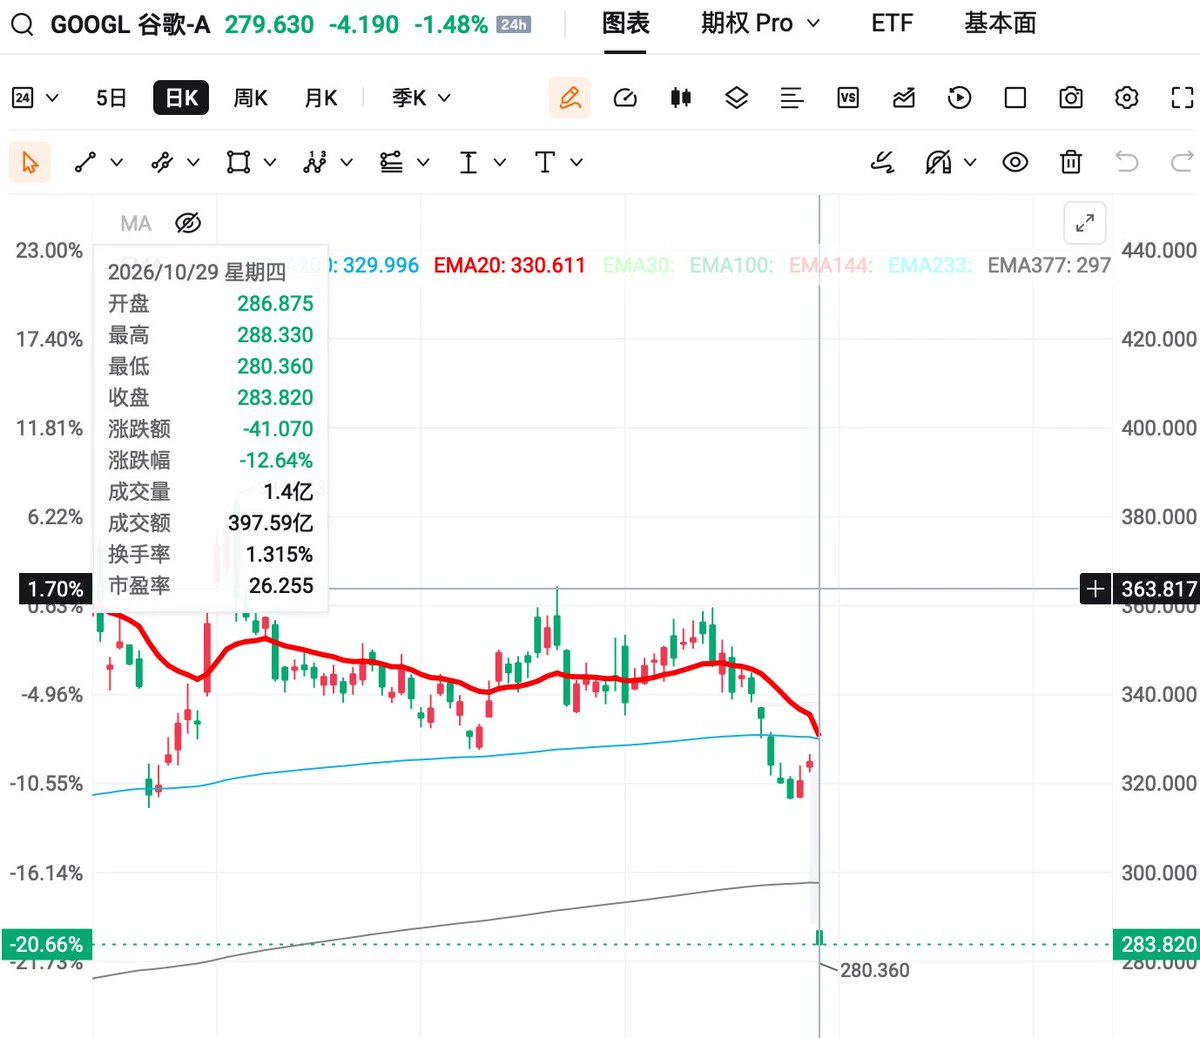Select the 月K timeframe button
The image size is (1200, 1038).
pos(321,98)
